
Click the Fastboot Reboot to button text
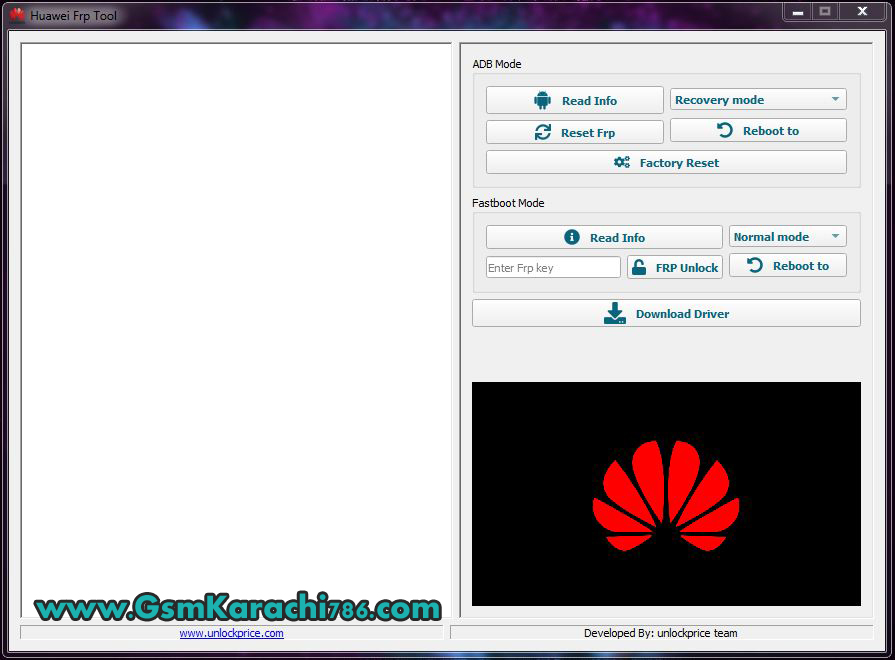coord(800,266)
